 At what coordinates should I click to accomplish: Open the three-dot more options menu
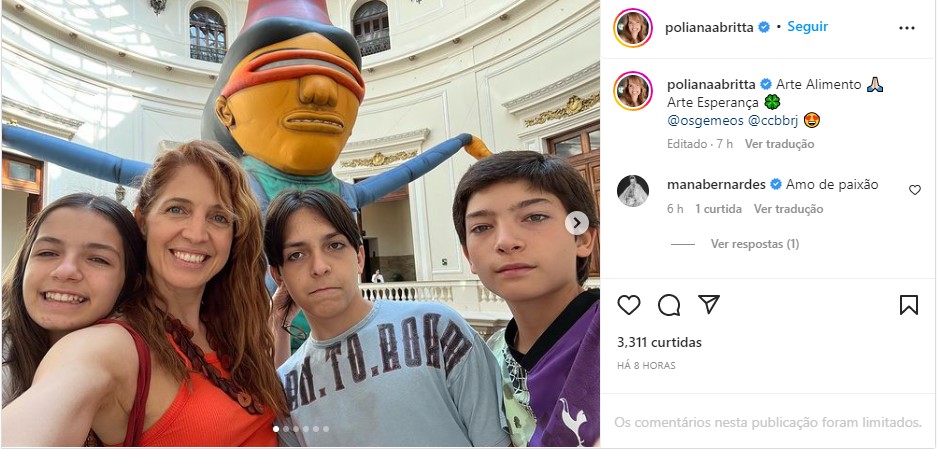tap(907, 28)
